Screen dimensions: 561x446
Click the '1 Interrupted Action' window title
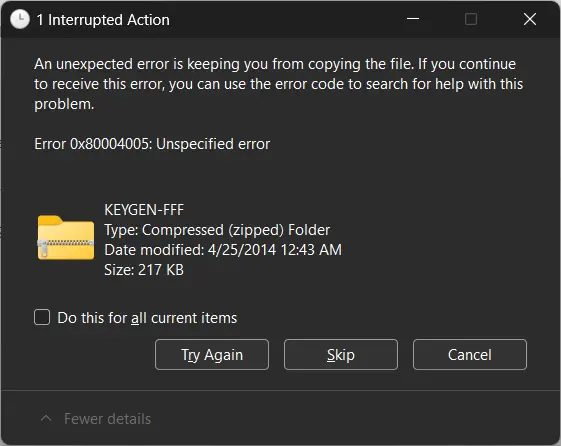tap(103, 20)
